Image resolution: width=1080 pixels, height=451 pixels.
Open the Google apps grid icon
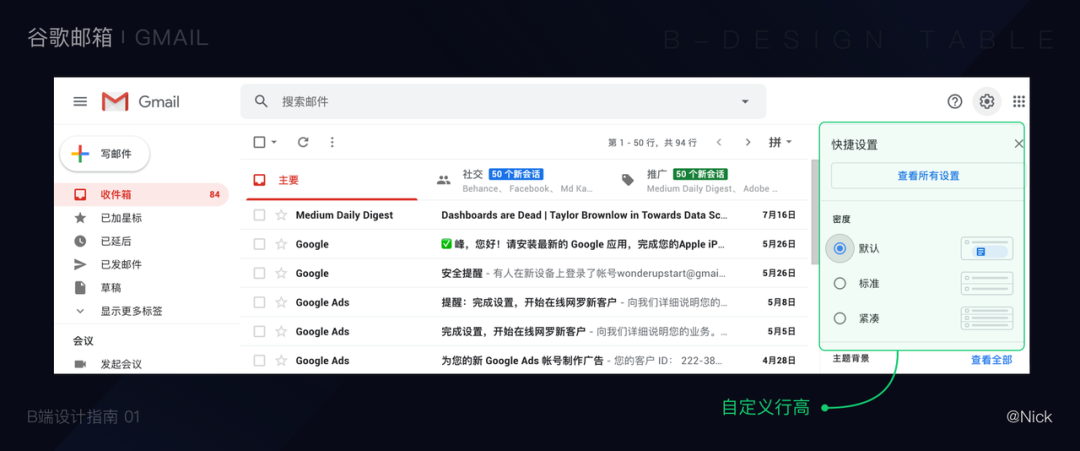(1019, 101)
